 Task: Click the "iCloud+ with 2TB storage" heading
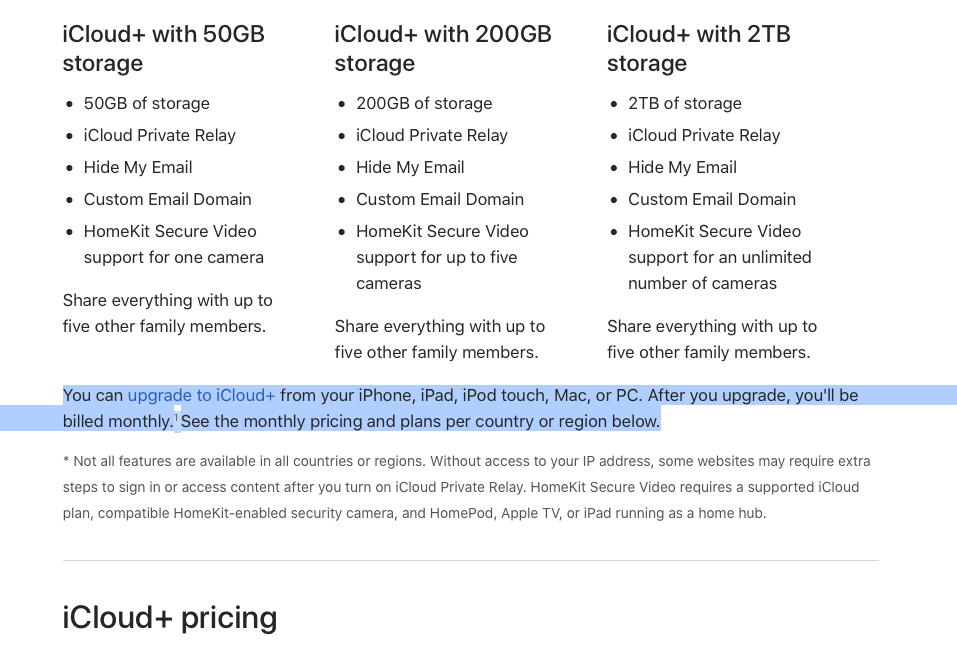coord(698,48)
